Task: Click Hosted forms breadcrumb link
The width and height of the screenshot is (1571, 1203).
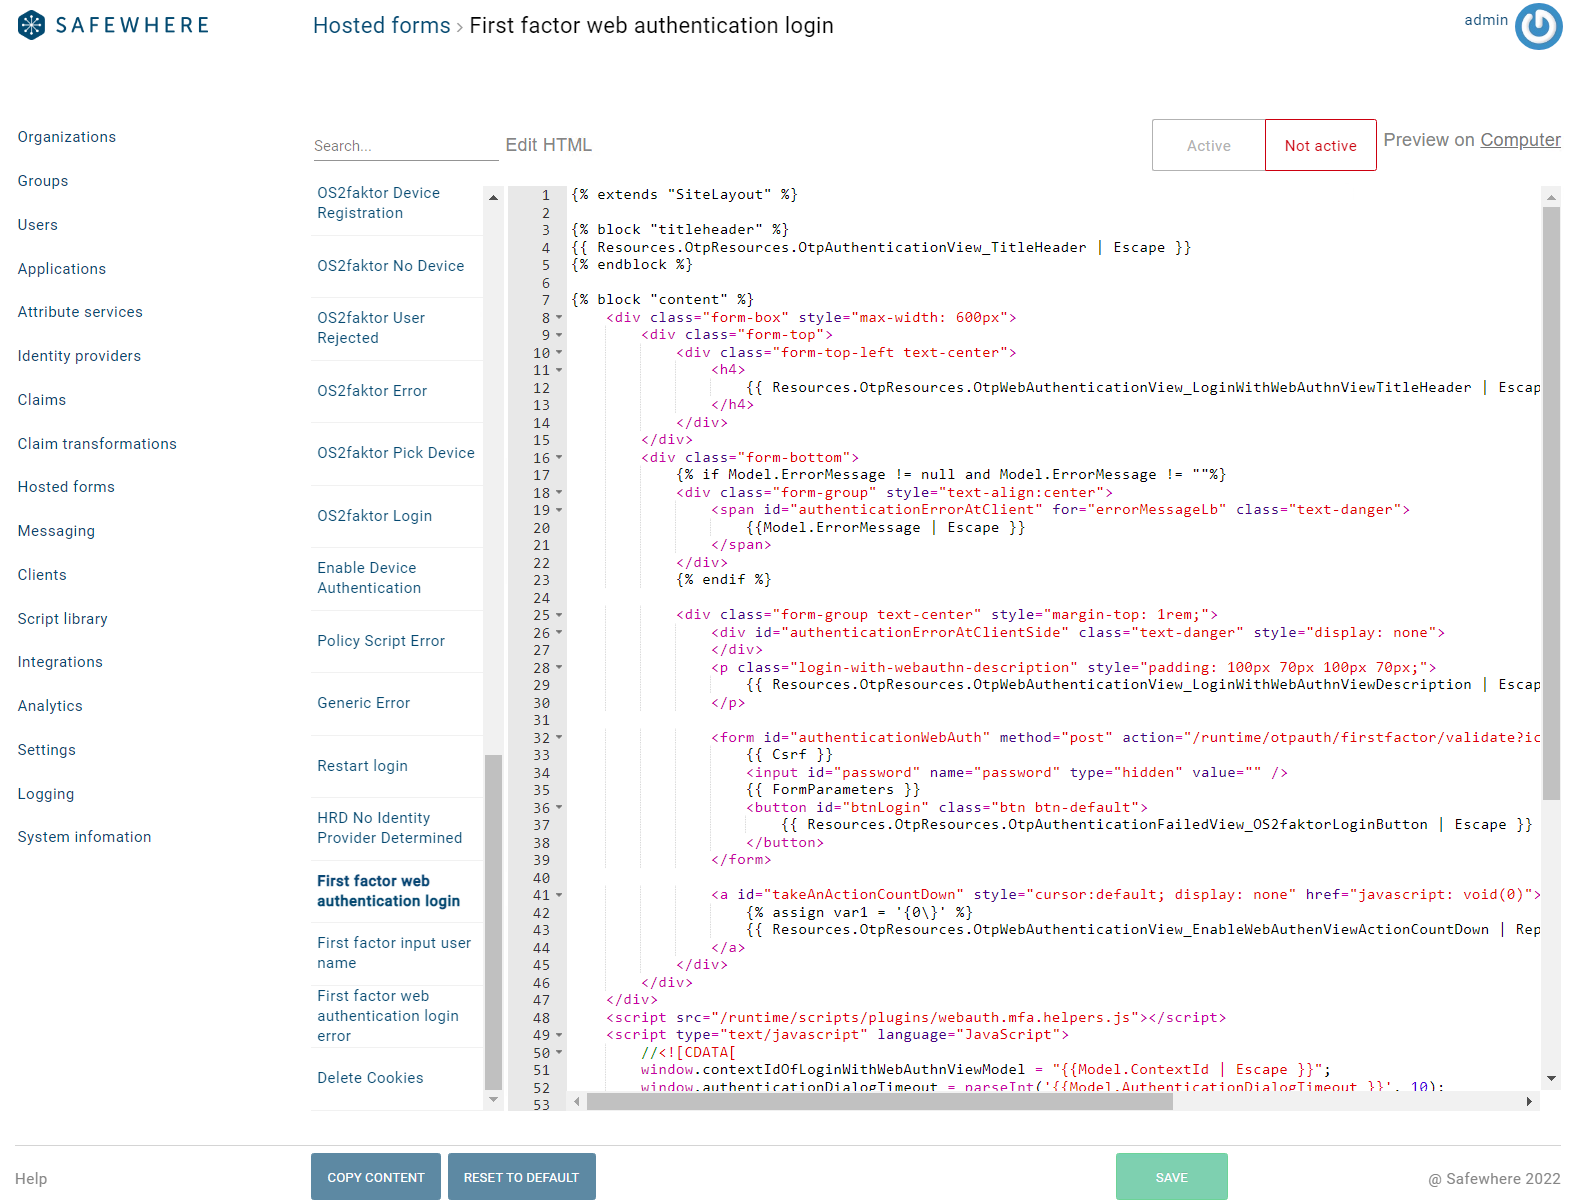Action: tap(382, 26)
